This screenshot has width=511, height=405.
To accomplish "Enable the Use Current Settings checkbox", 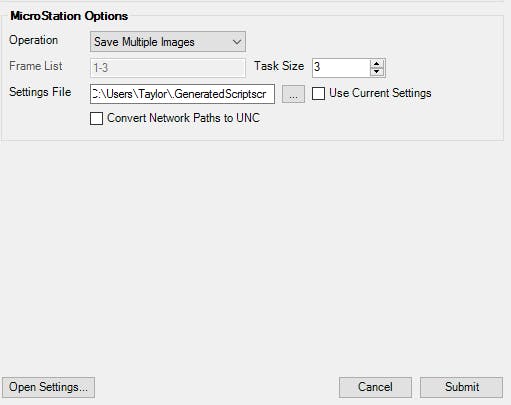I will [x=318, y=93].
